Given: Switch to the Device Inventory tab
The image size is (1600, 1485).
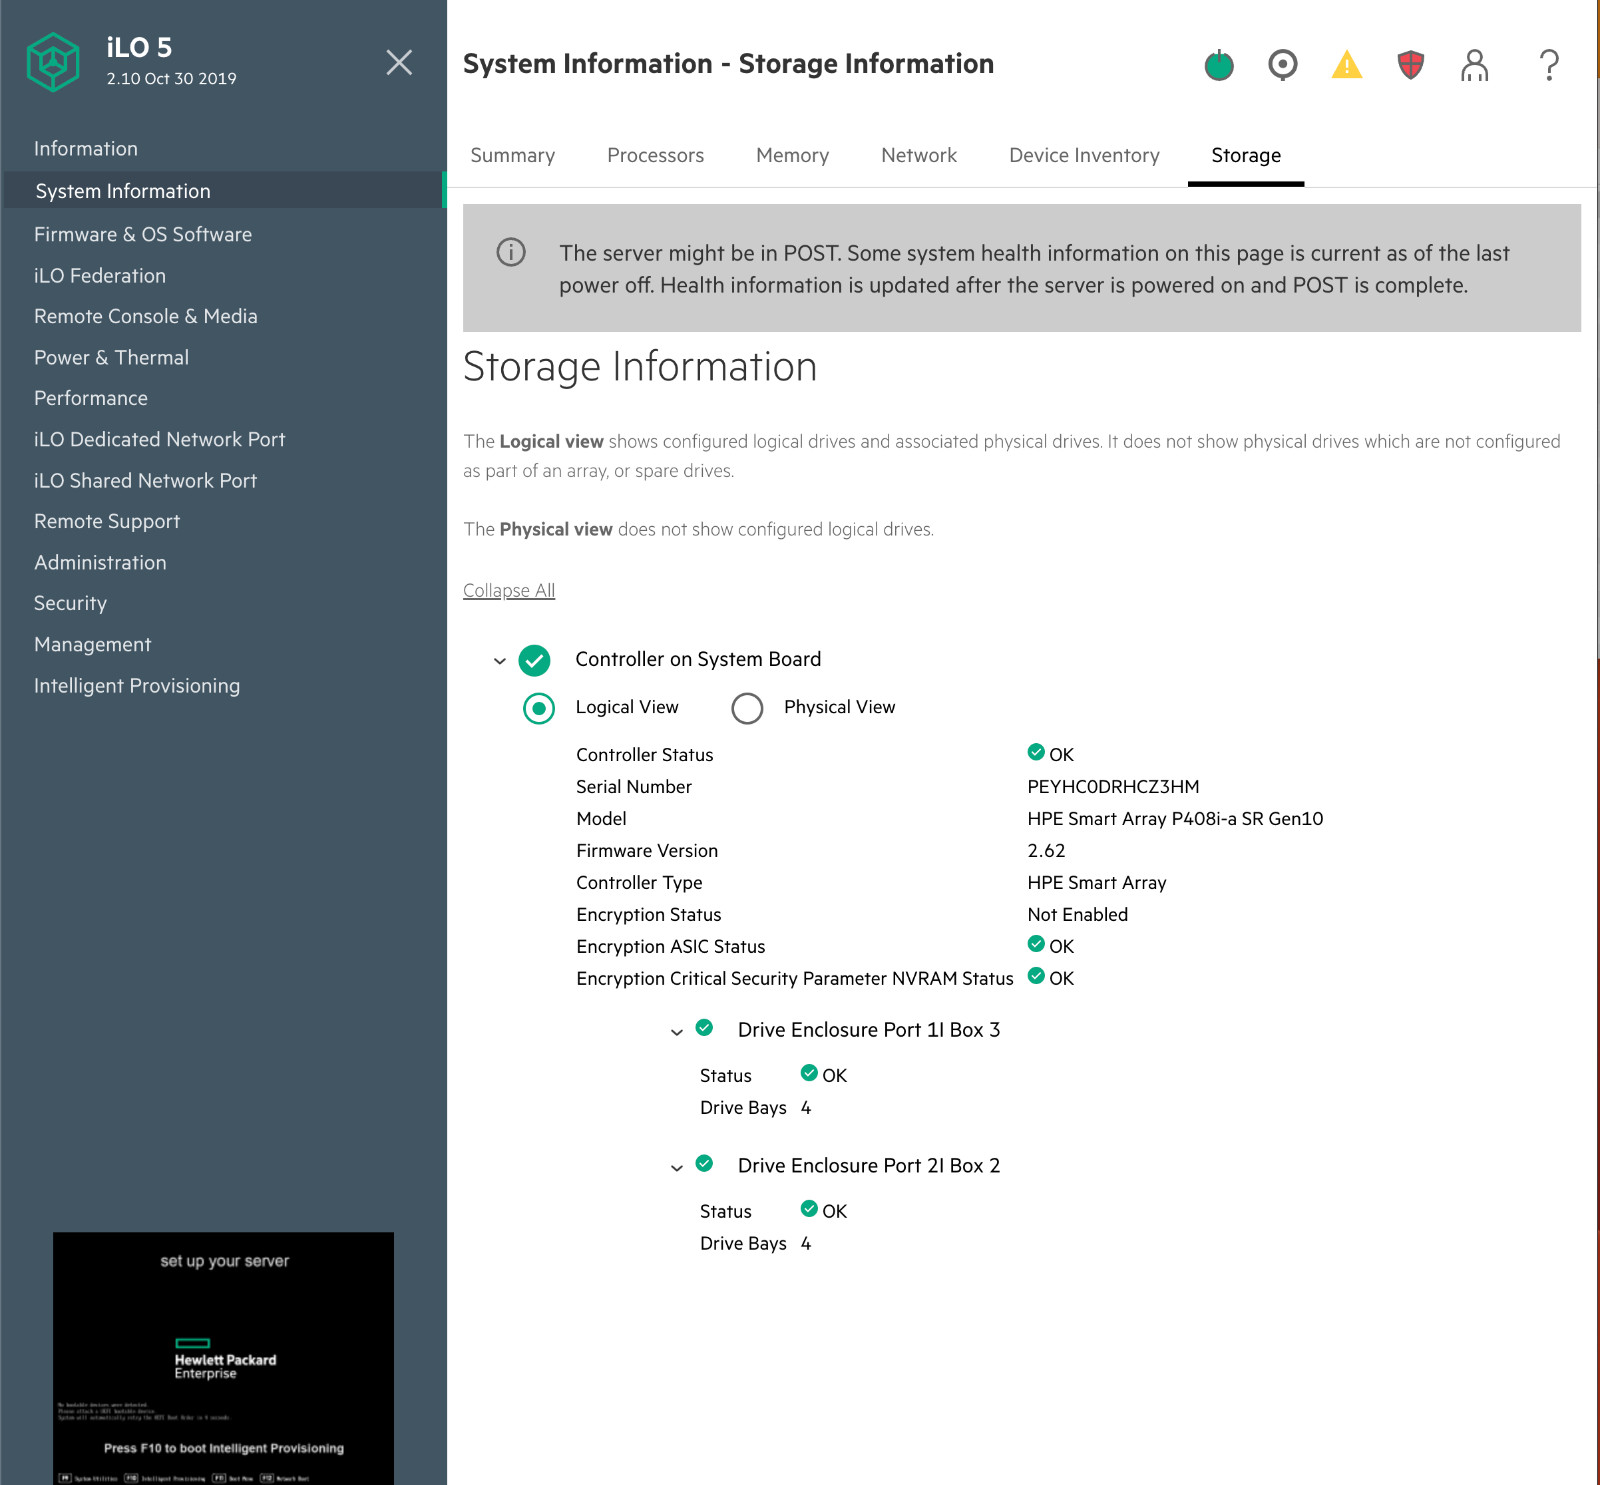Looking at the screenshot, I should point(1085,155).
